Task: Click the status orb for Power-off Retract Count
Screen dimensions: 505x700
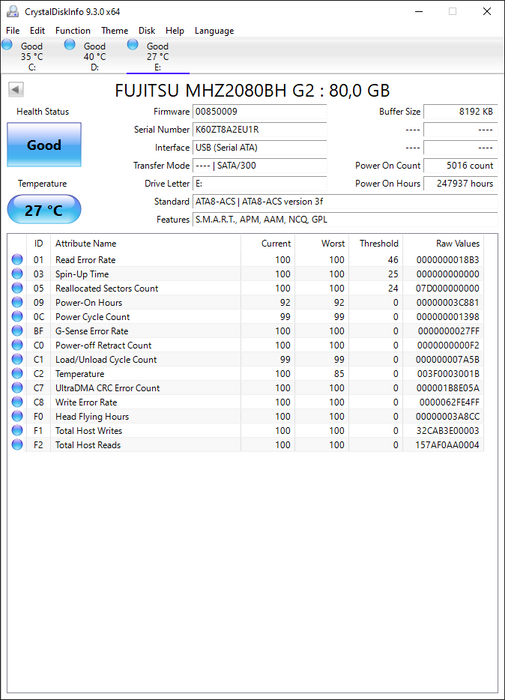Action: 17,345
